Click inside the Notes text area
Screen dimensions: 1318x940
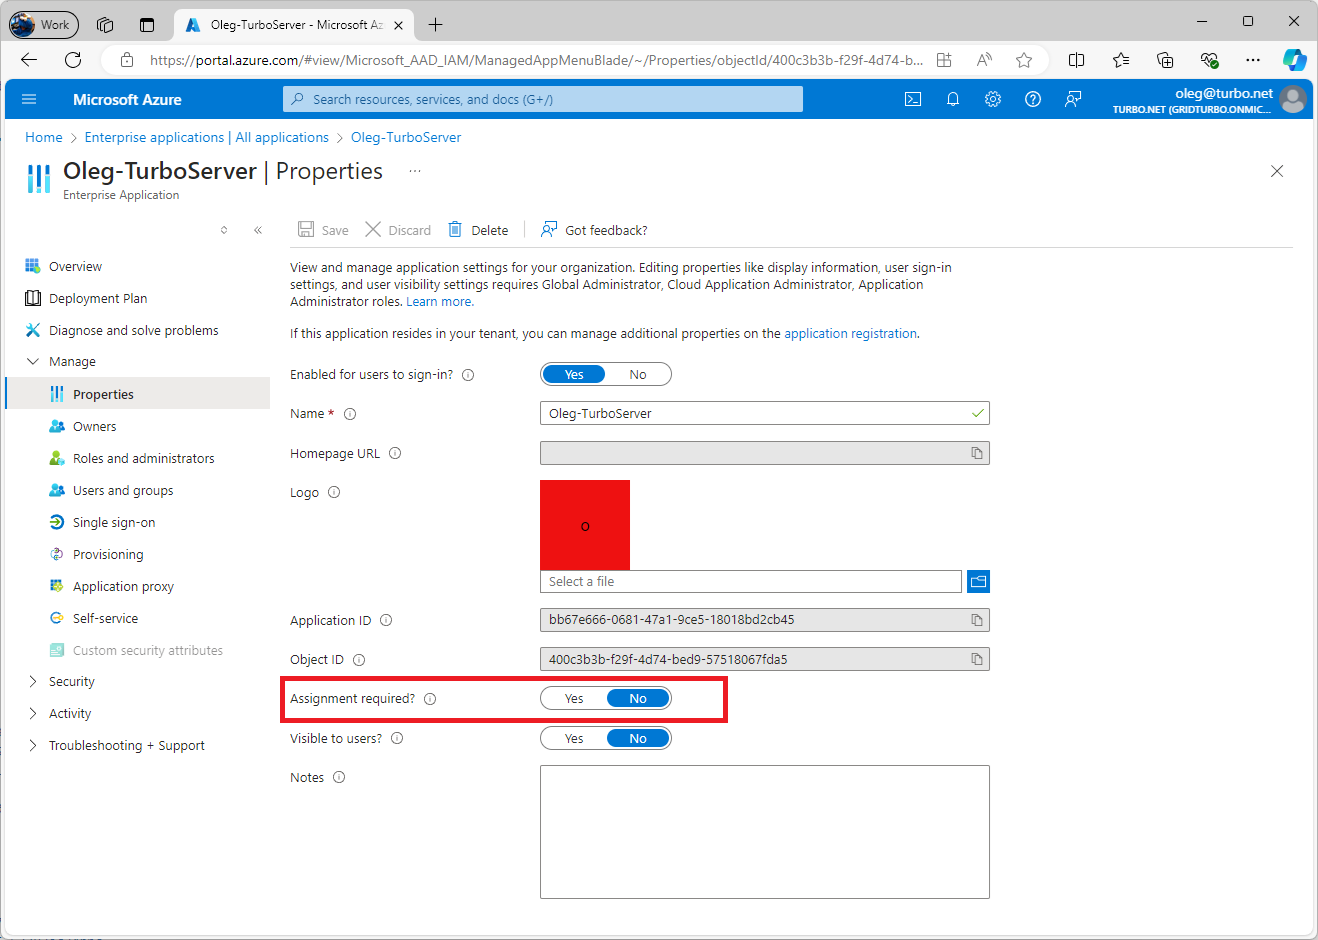tap(764, 830)
